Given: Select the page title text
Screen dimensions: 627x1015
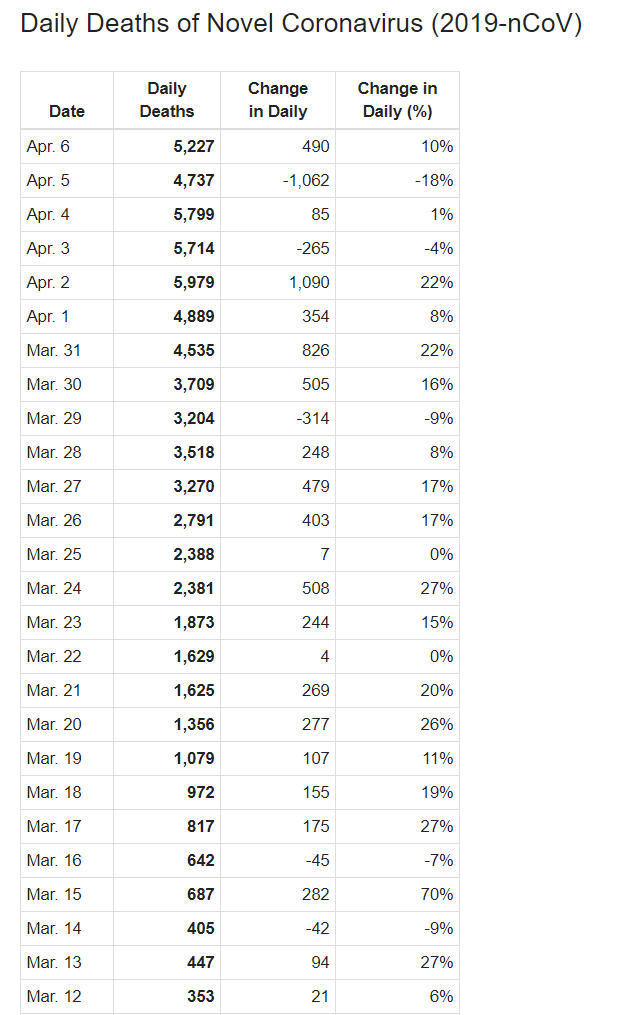Looking at the screenshot, I should tap(301, 24).
